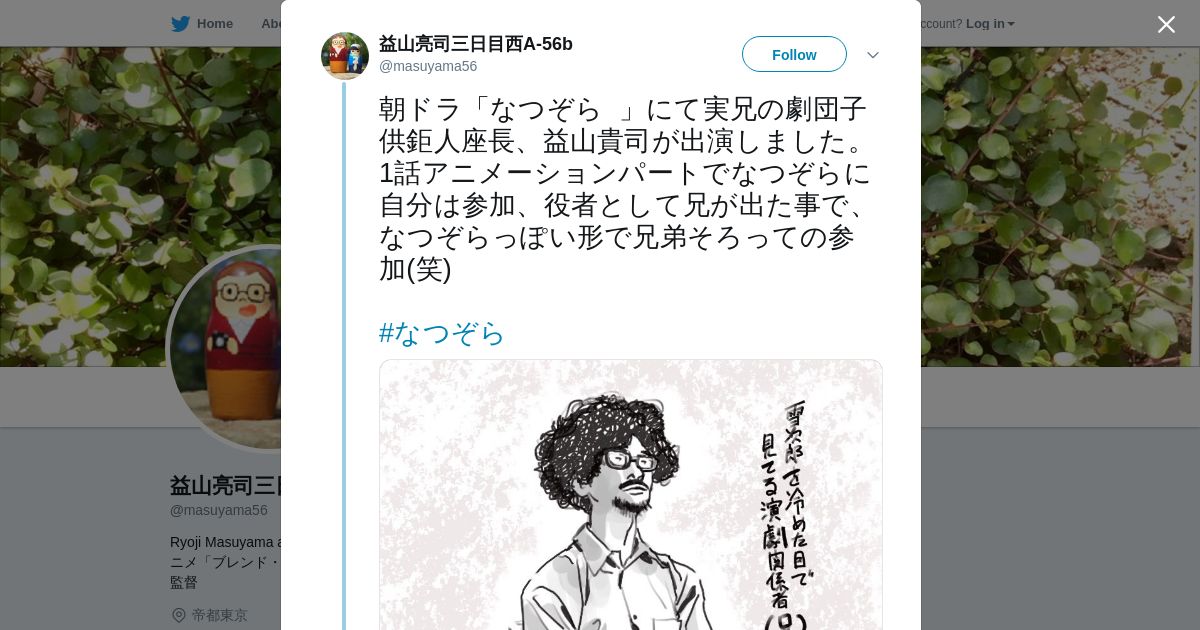This screenshot has height=630, width=1200.
Task: Open the About menu item
Action: tap(270, 24)
